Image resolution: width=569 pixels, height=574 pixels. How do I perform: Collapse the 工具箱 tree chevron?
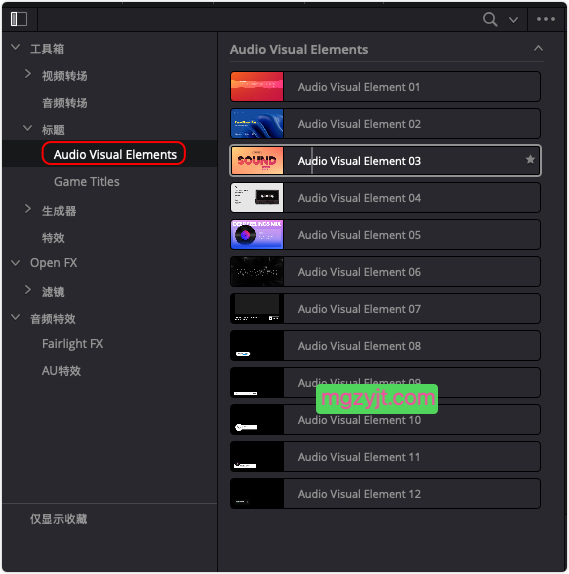coord(15,47)
